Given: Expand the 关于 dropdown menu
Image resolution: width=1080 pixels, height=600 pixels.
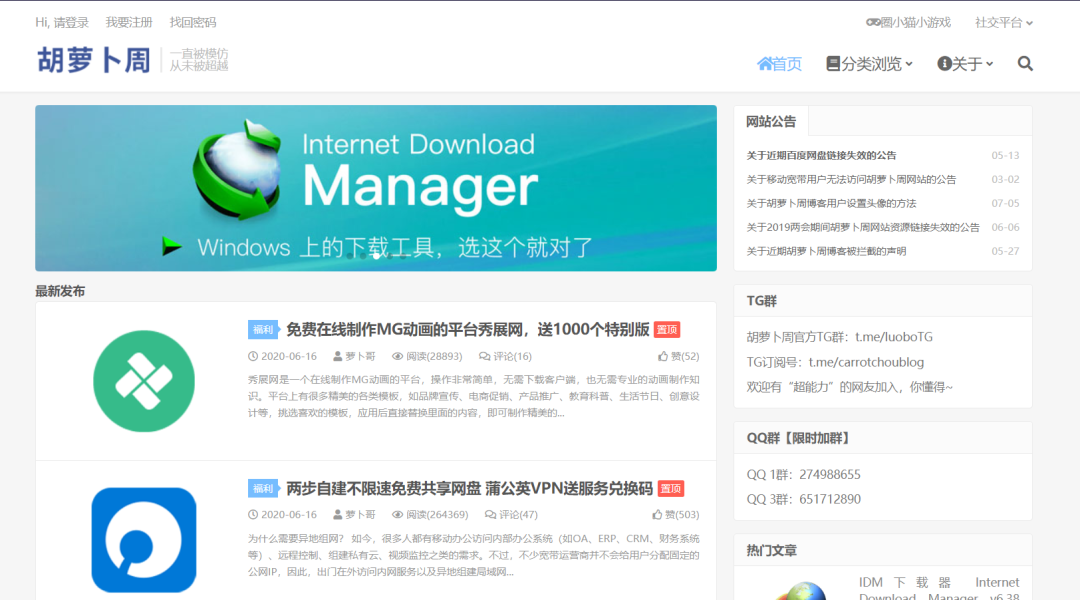Looking at the screenshot, I should (x=966, y=64).
